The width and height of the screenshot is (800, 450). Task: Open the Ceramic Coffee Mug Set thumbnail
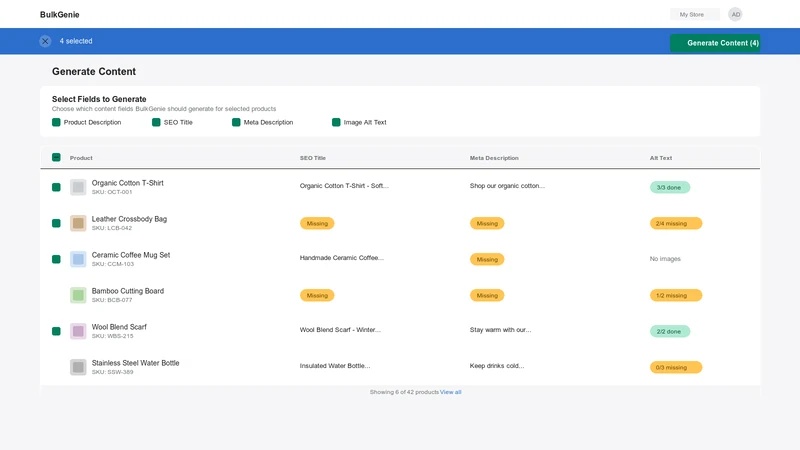[x=78, y=259]
